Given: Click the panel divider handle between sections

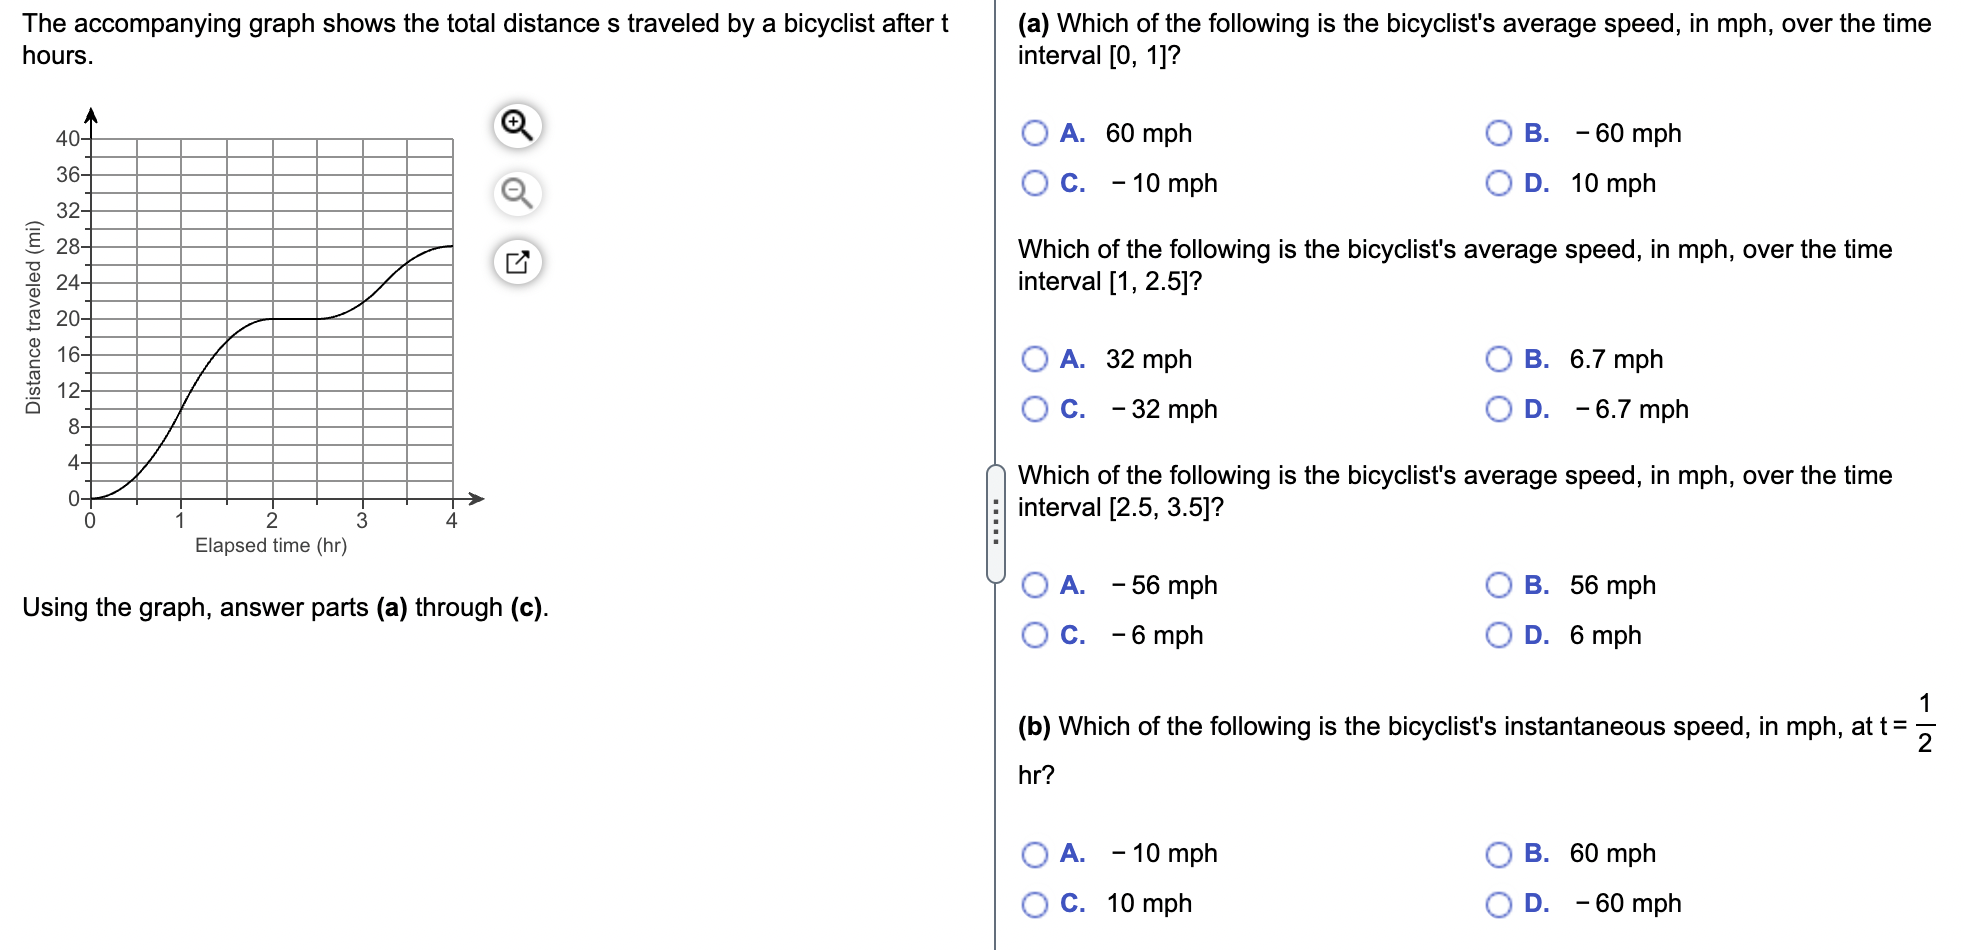Looking at the screenshot, I should [x=997, y=520].
